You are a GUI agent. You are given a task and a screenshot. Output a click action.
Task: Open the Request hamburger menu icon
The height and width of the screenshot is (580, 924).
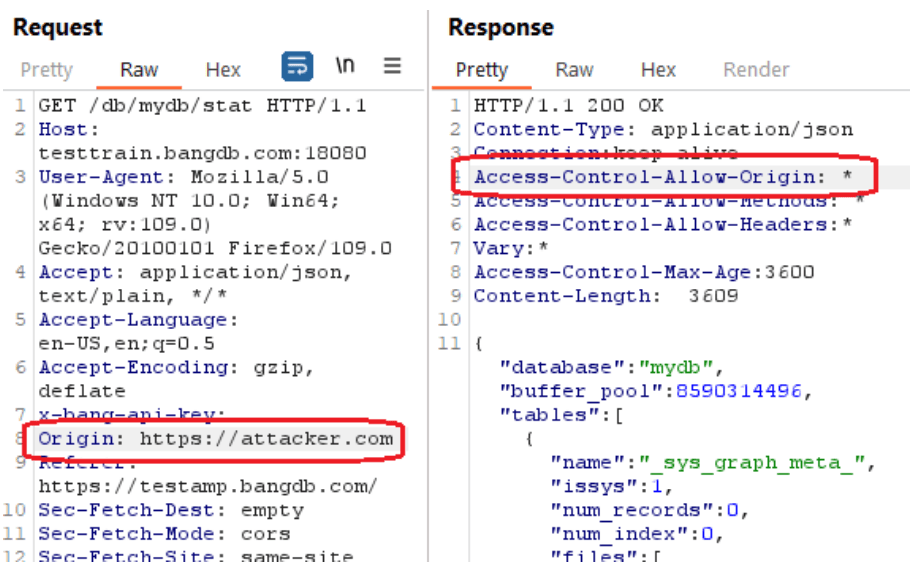[x=392, y=65]
